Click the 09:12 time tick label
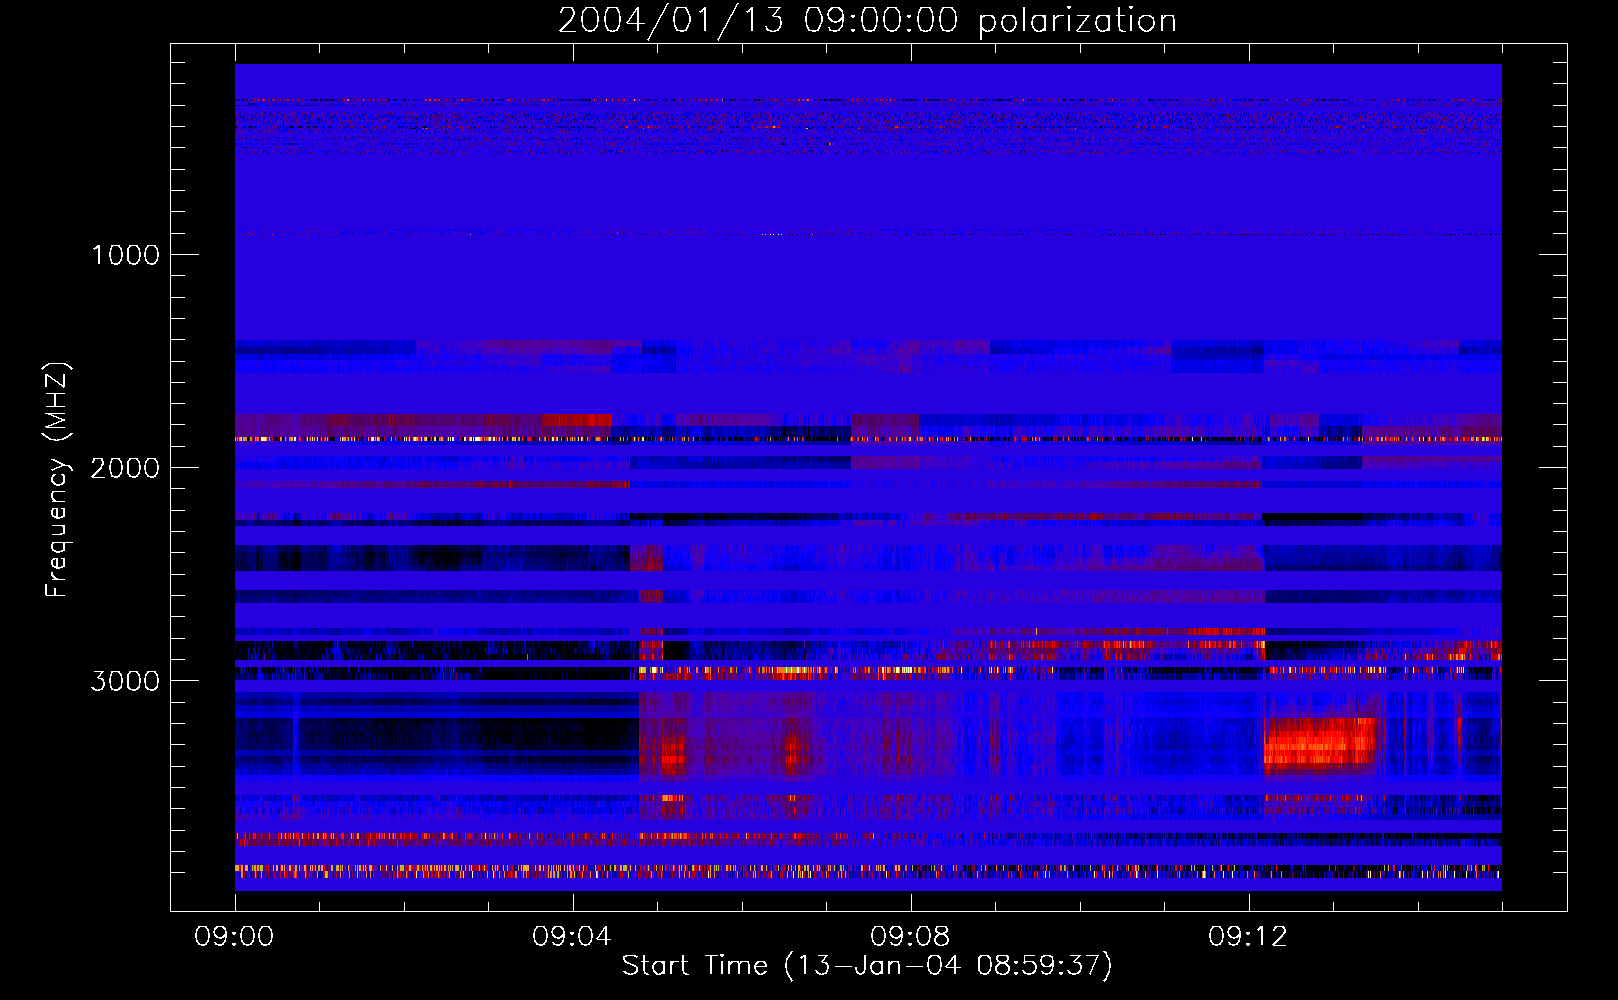The image size is (1618, 1000). pyautogui.click(x=1248, y=937)
